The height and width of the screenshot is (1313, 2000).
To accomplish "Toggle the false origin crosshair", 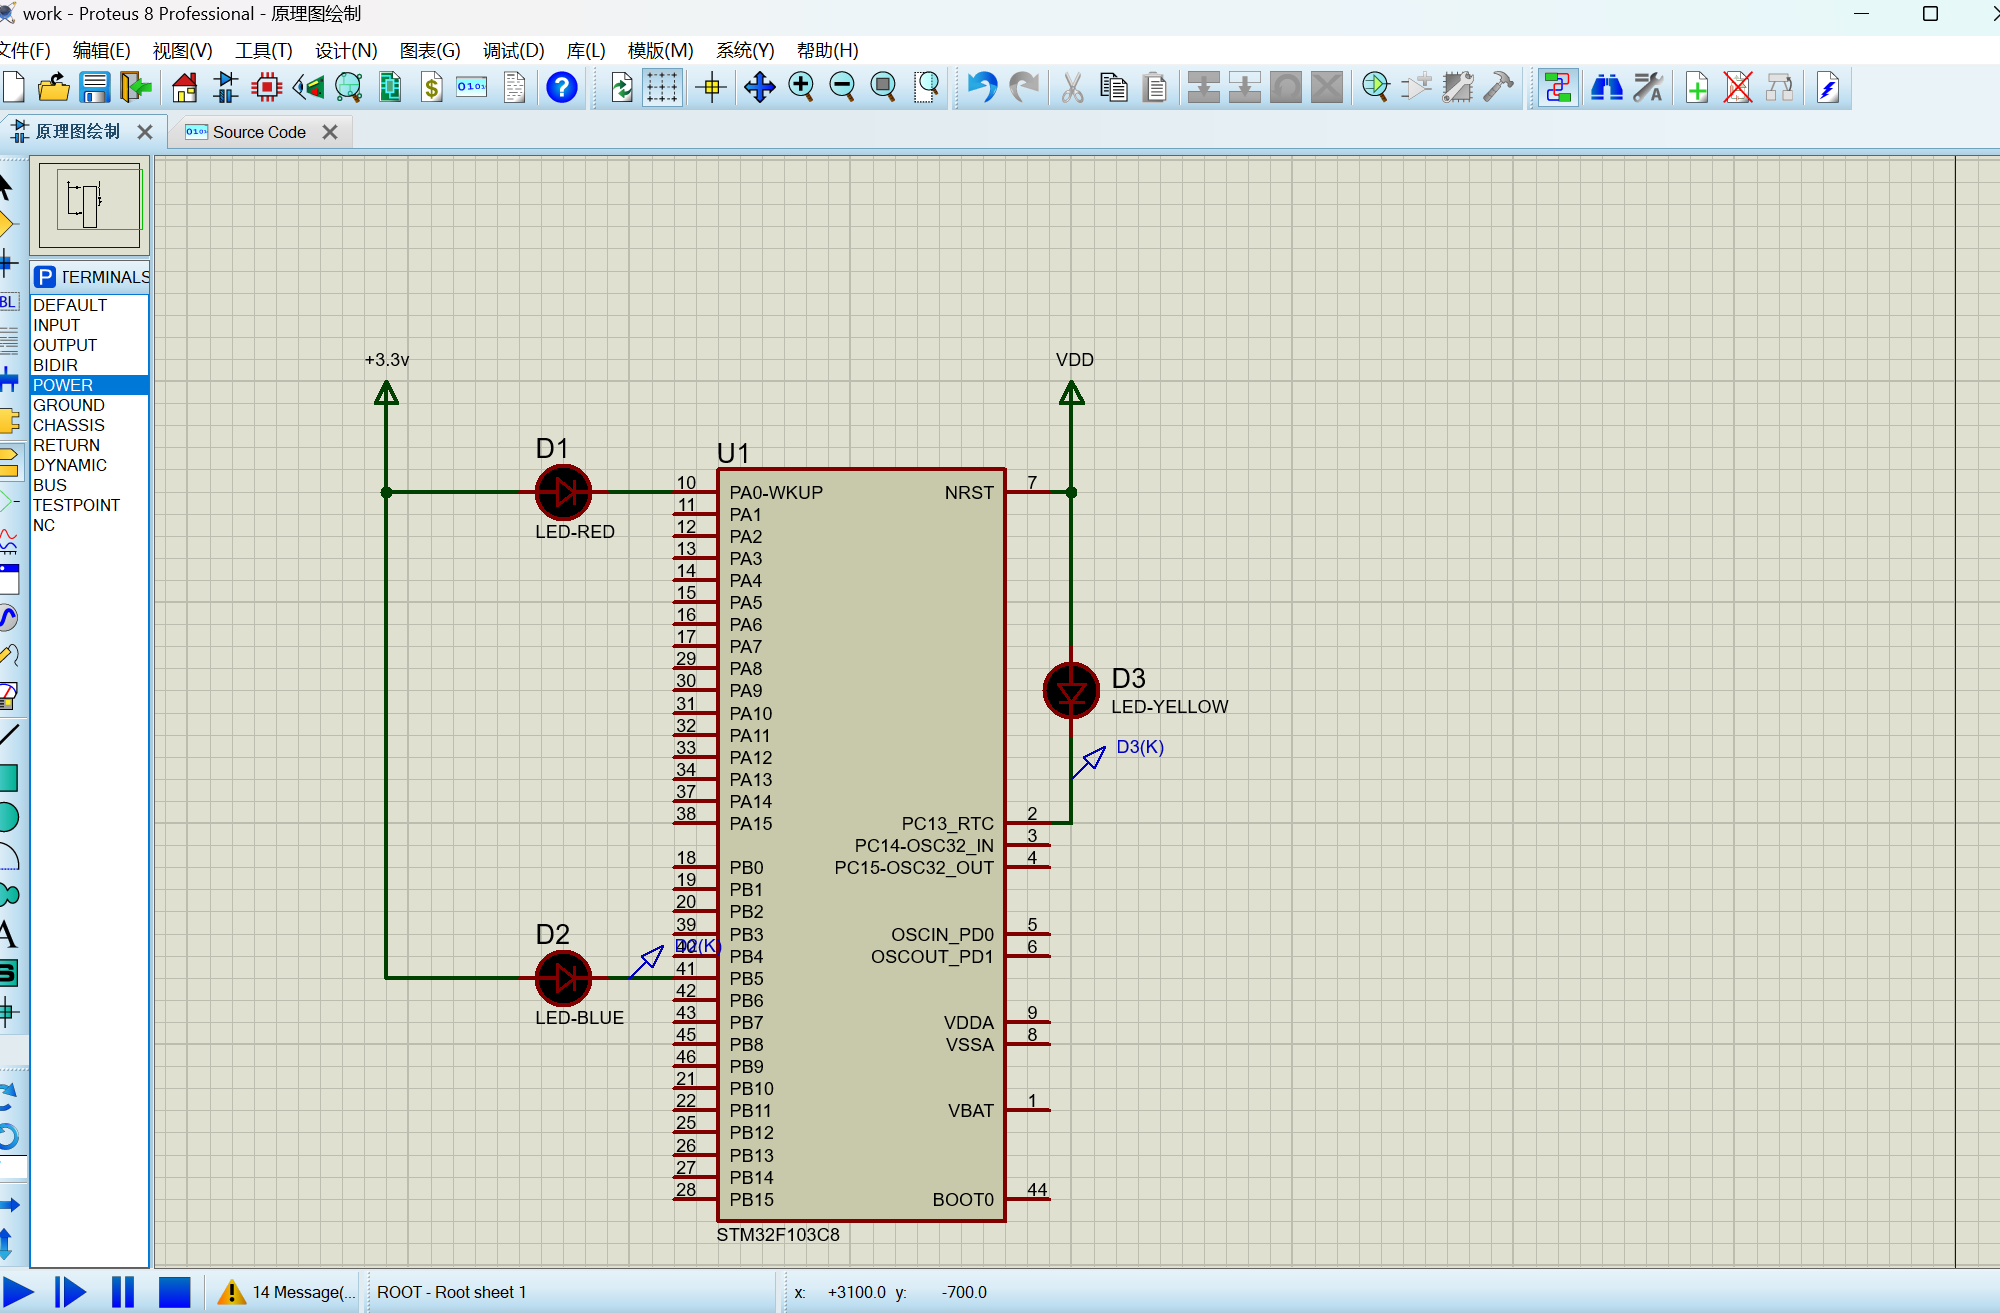I will tap(712, 88).
